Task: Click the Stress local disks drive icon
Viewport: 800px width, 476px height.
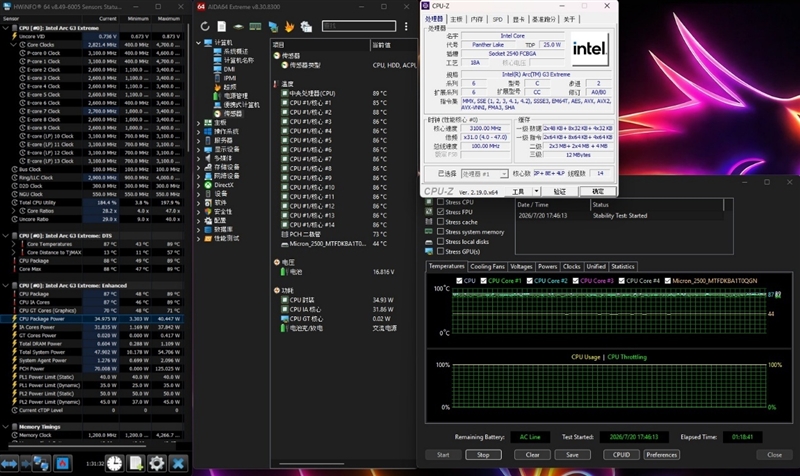Action: pos(429,242)
